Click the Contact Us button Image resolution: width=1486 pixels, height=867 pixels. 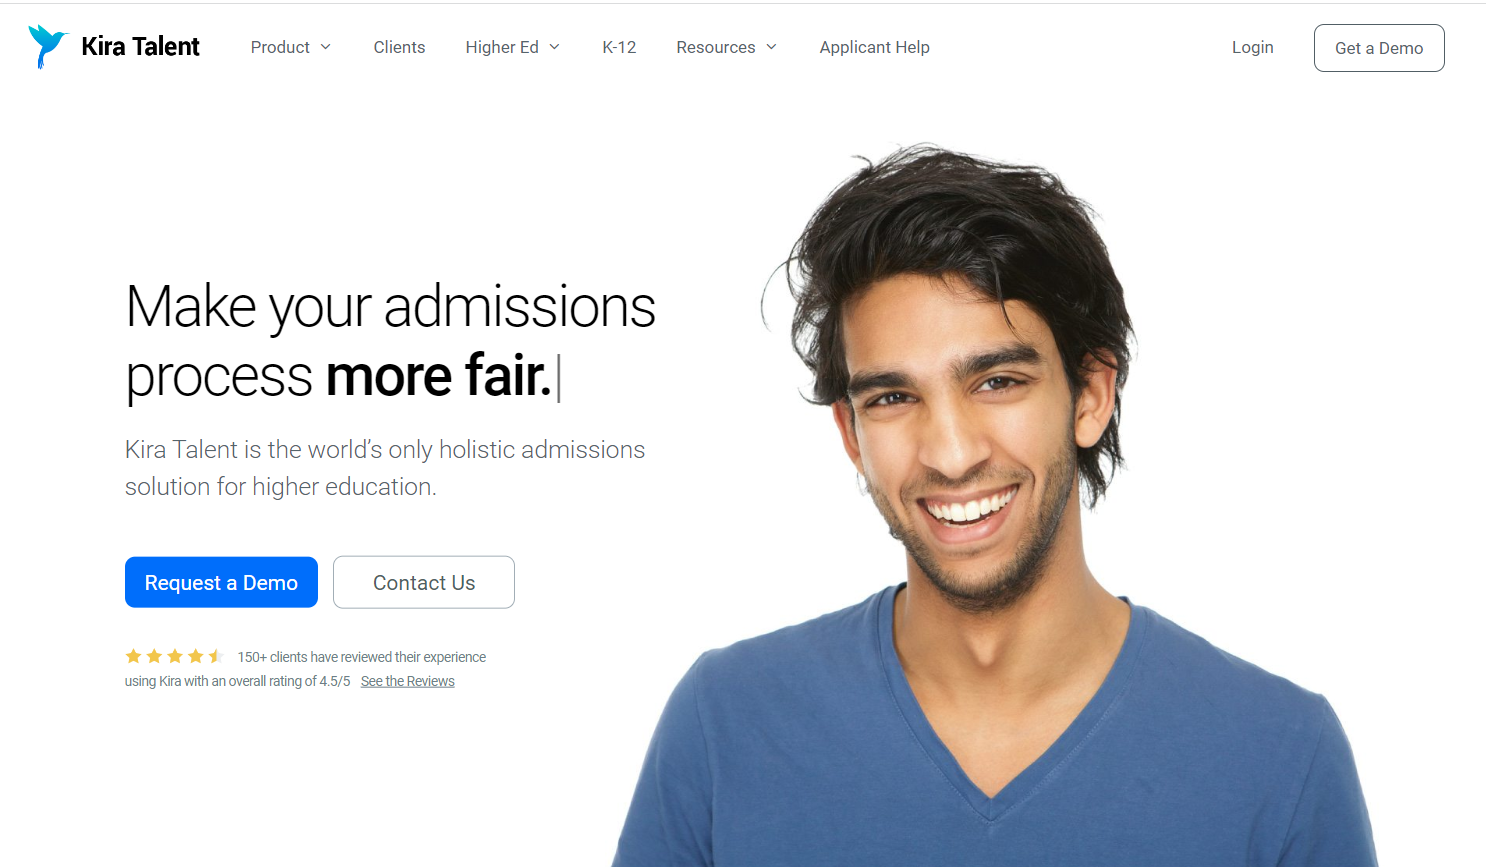(x=424, y=582)
